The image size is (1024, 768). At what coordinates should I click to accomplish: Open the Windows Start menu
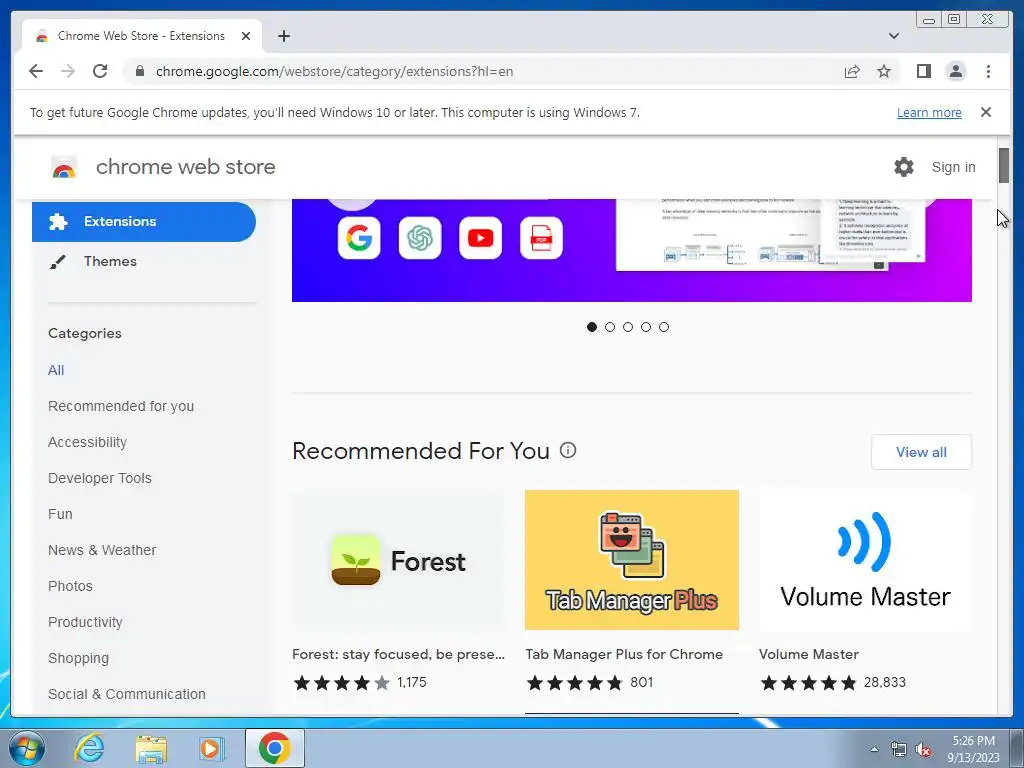(x=27, y=748)
